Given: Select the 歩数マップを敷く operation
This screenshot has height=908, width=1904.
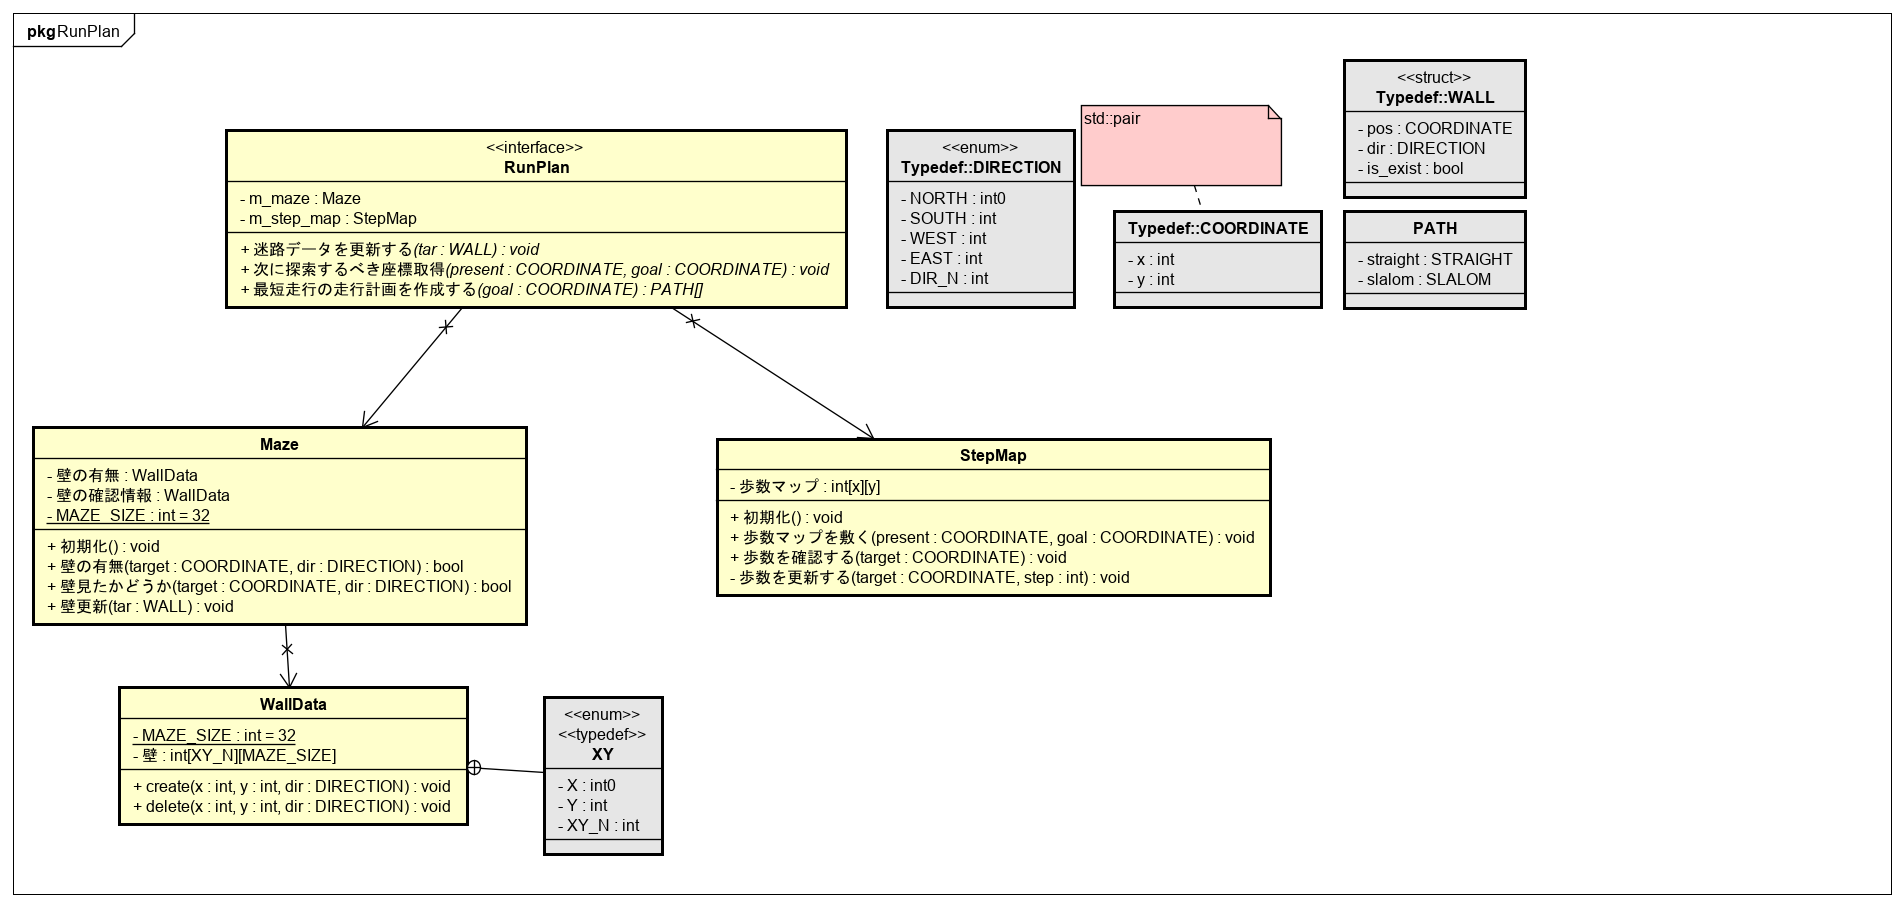Looking at the screenshot, I should point(992,537).
